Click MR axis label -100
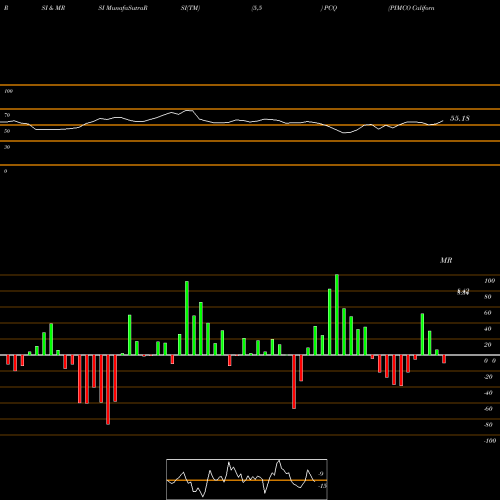Screen dimensions: 500x500 (490, 441)
